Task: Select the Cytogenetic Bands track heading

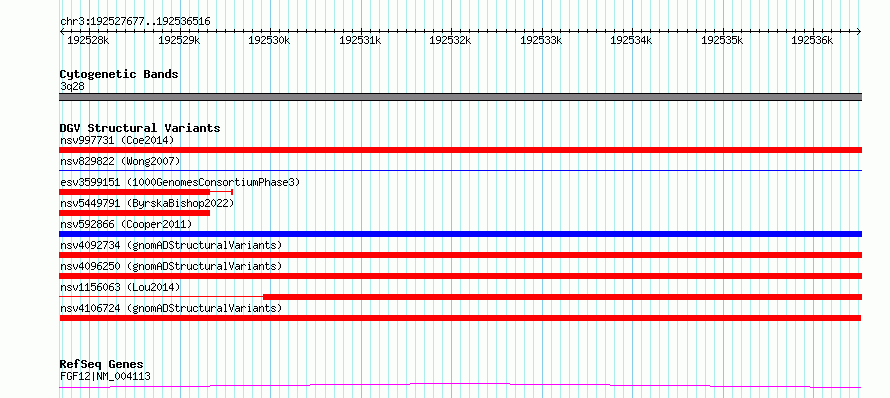Action: coord(119,74)
